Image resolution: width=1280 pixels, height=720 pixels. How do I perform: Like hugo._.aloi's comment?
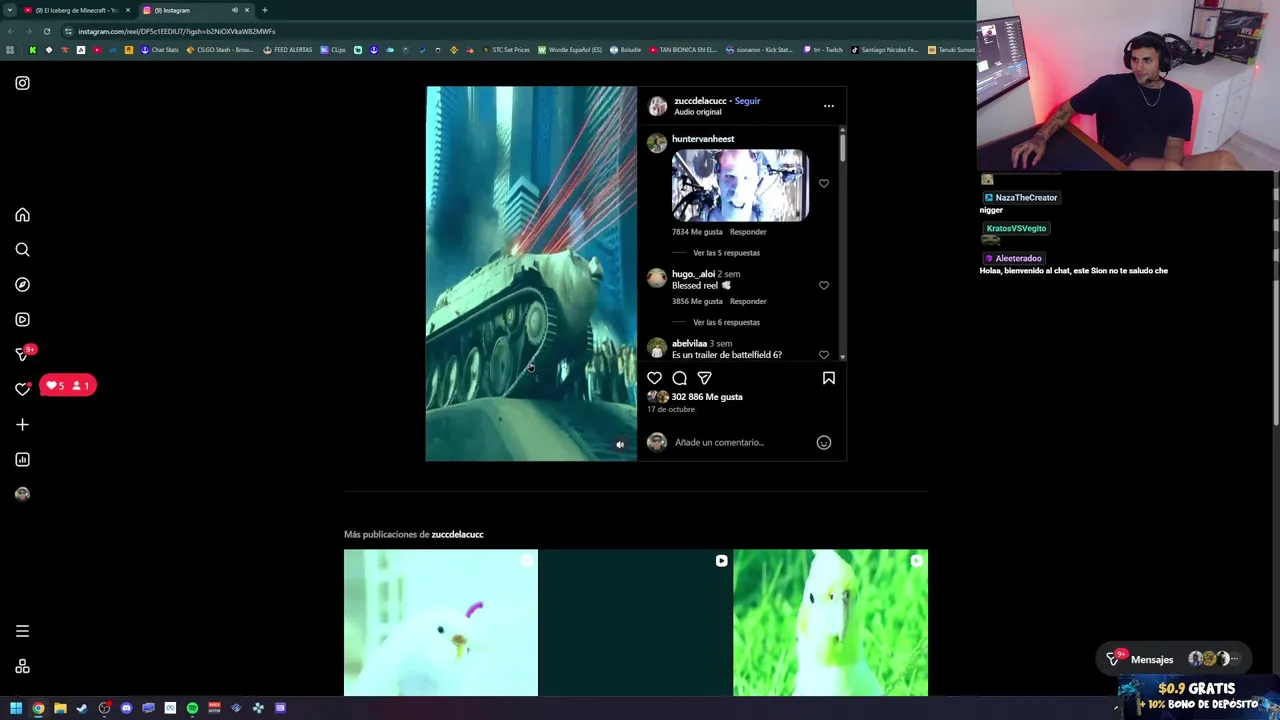(x=824, y=285)
